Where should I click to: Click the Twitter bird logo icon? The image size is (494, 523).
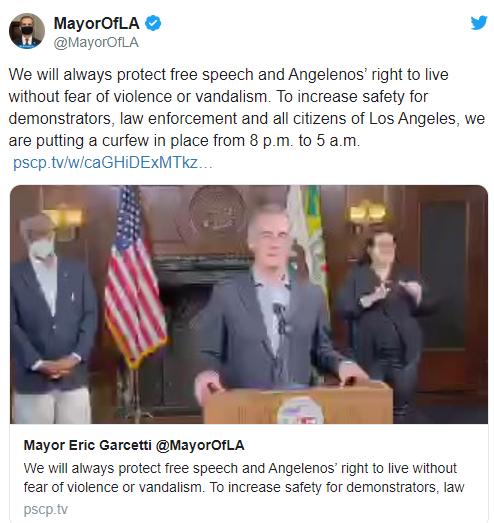[x=479, y=23]
